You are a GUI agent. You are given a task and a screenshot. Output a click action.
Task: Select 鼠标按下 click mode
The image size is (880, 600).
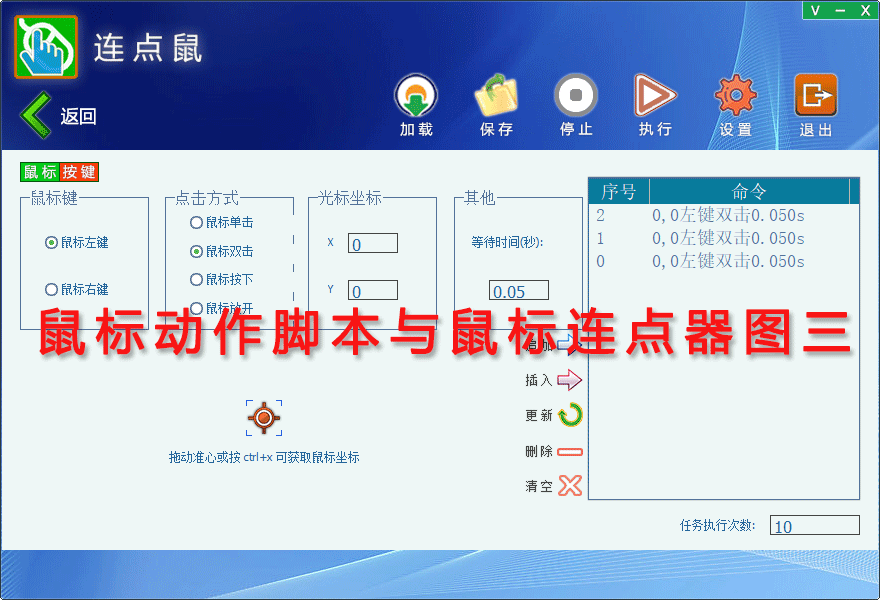(196, 280)
